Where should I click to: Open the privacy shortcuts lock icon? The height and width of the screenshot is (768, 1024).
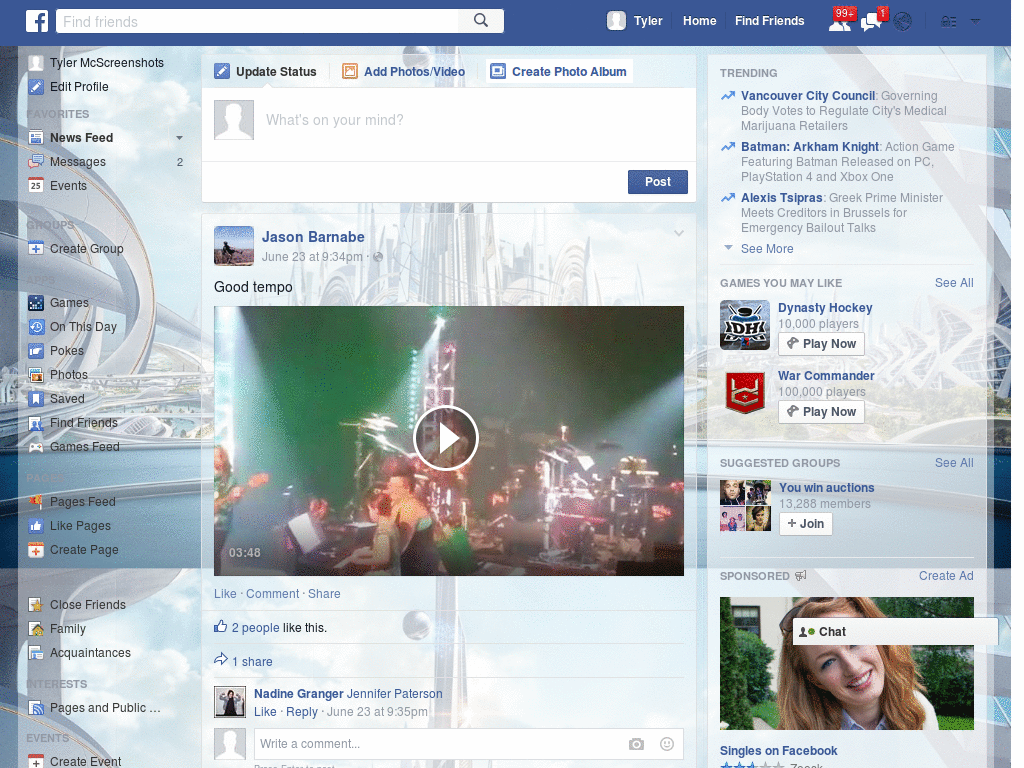(x=947, y=21)
